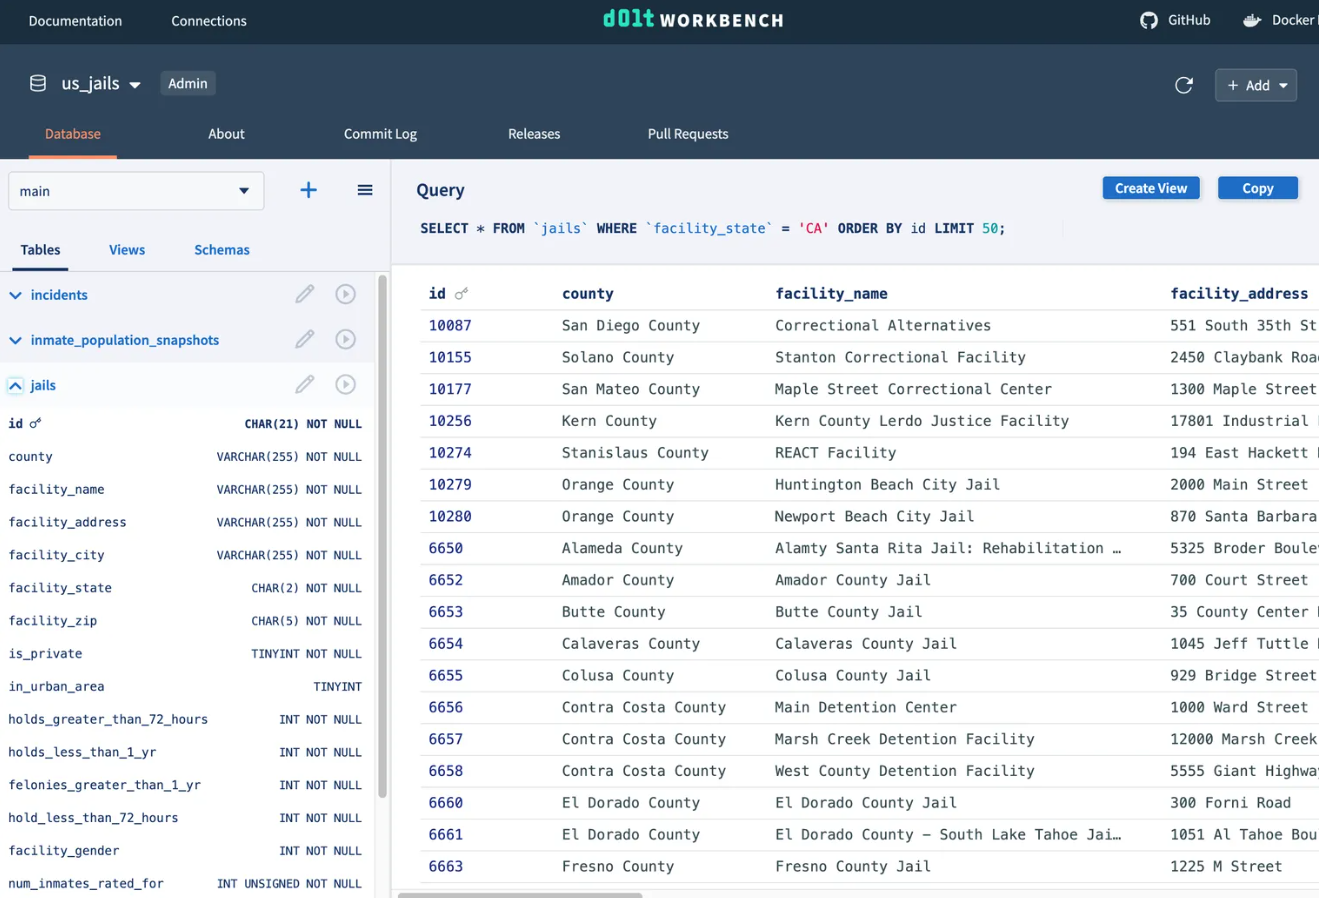
Task: Switch to the Database tab
Action: point(73,134)
